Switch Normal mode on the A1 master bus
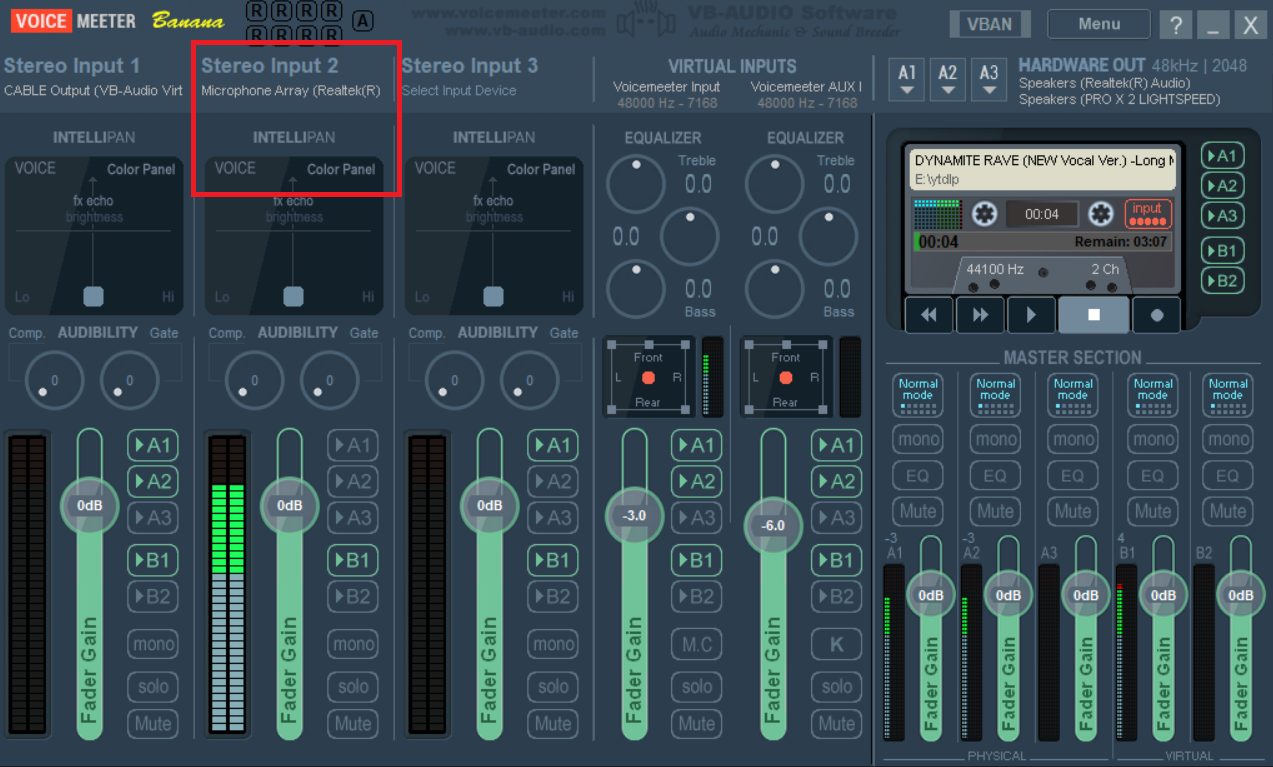1273x767 pixels. [917, 395]
